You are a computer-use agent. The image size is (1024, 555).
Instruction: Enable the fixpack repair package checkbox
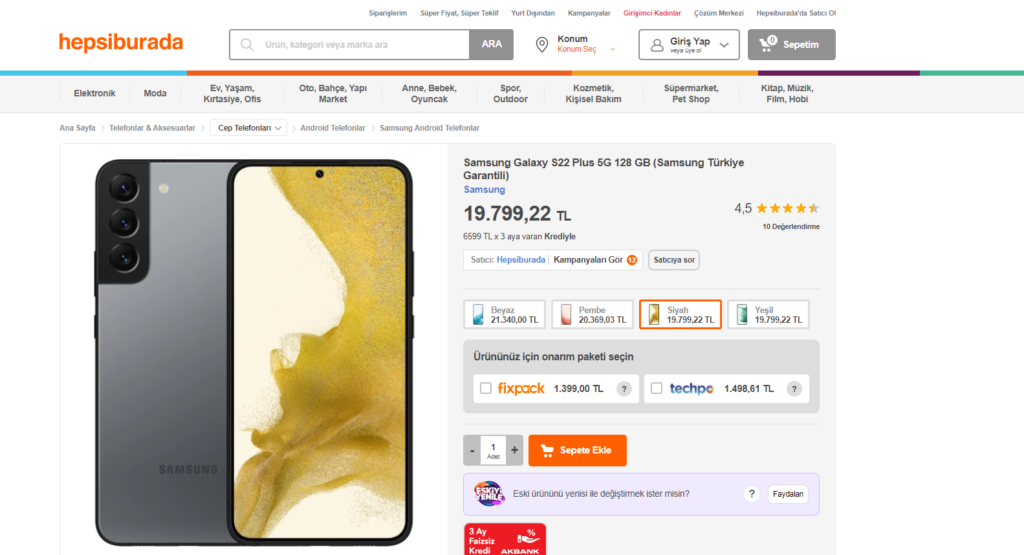click(486, 389)
